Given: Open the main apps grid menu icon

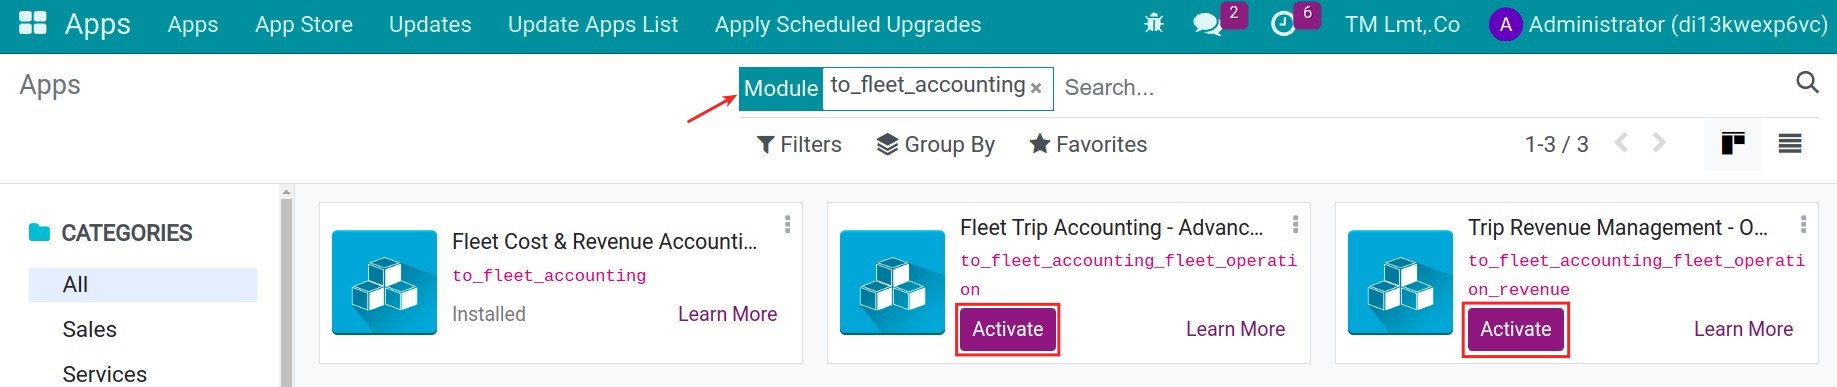Looking at the screenshot, I should coord(33,23).
